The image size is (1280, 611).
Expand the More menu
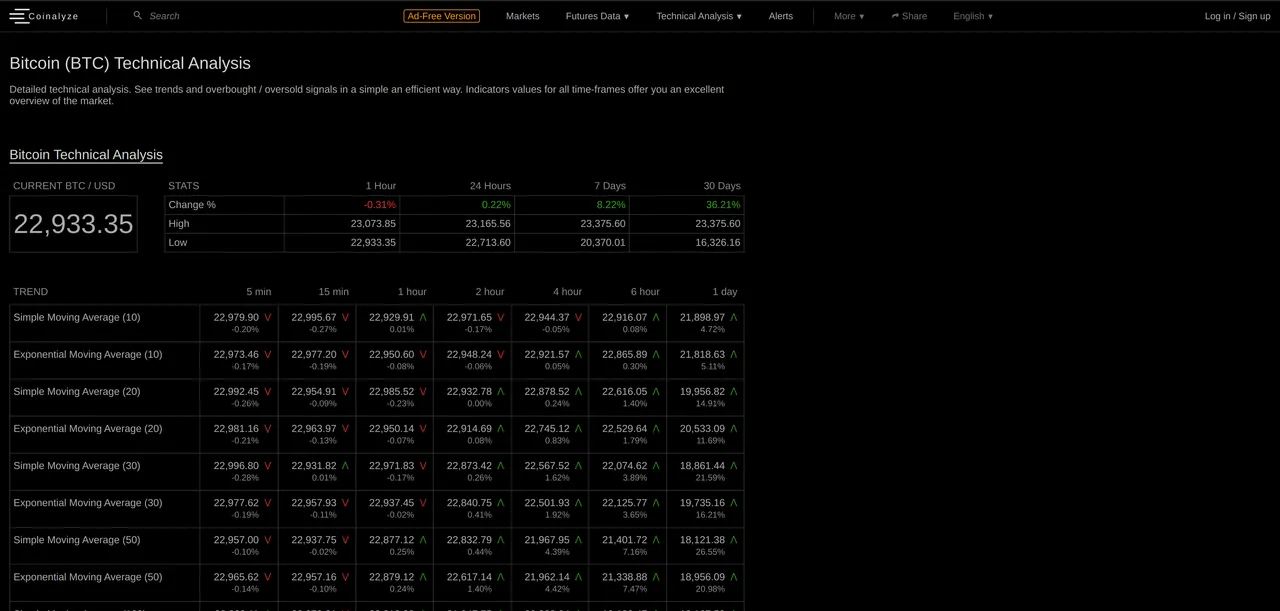click(849, 16)
